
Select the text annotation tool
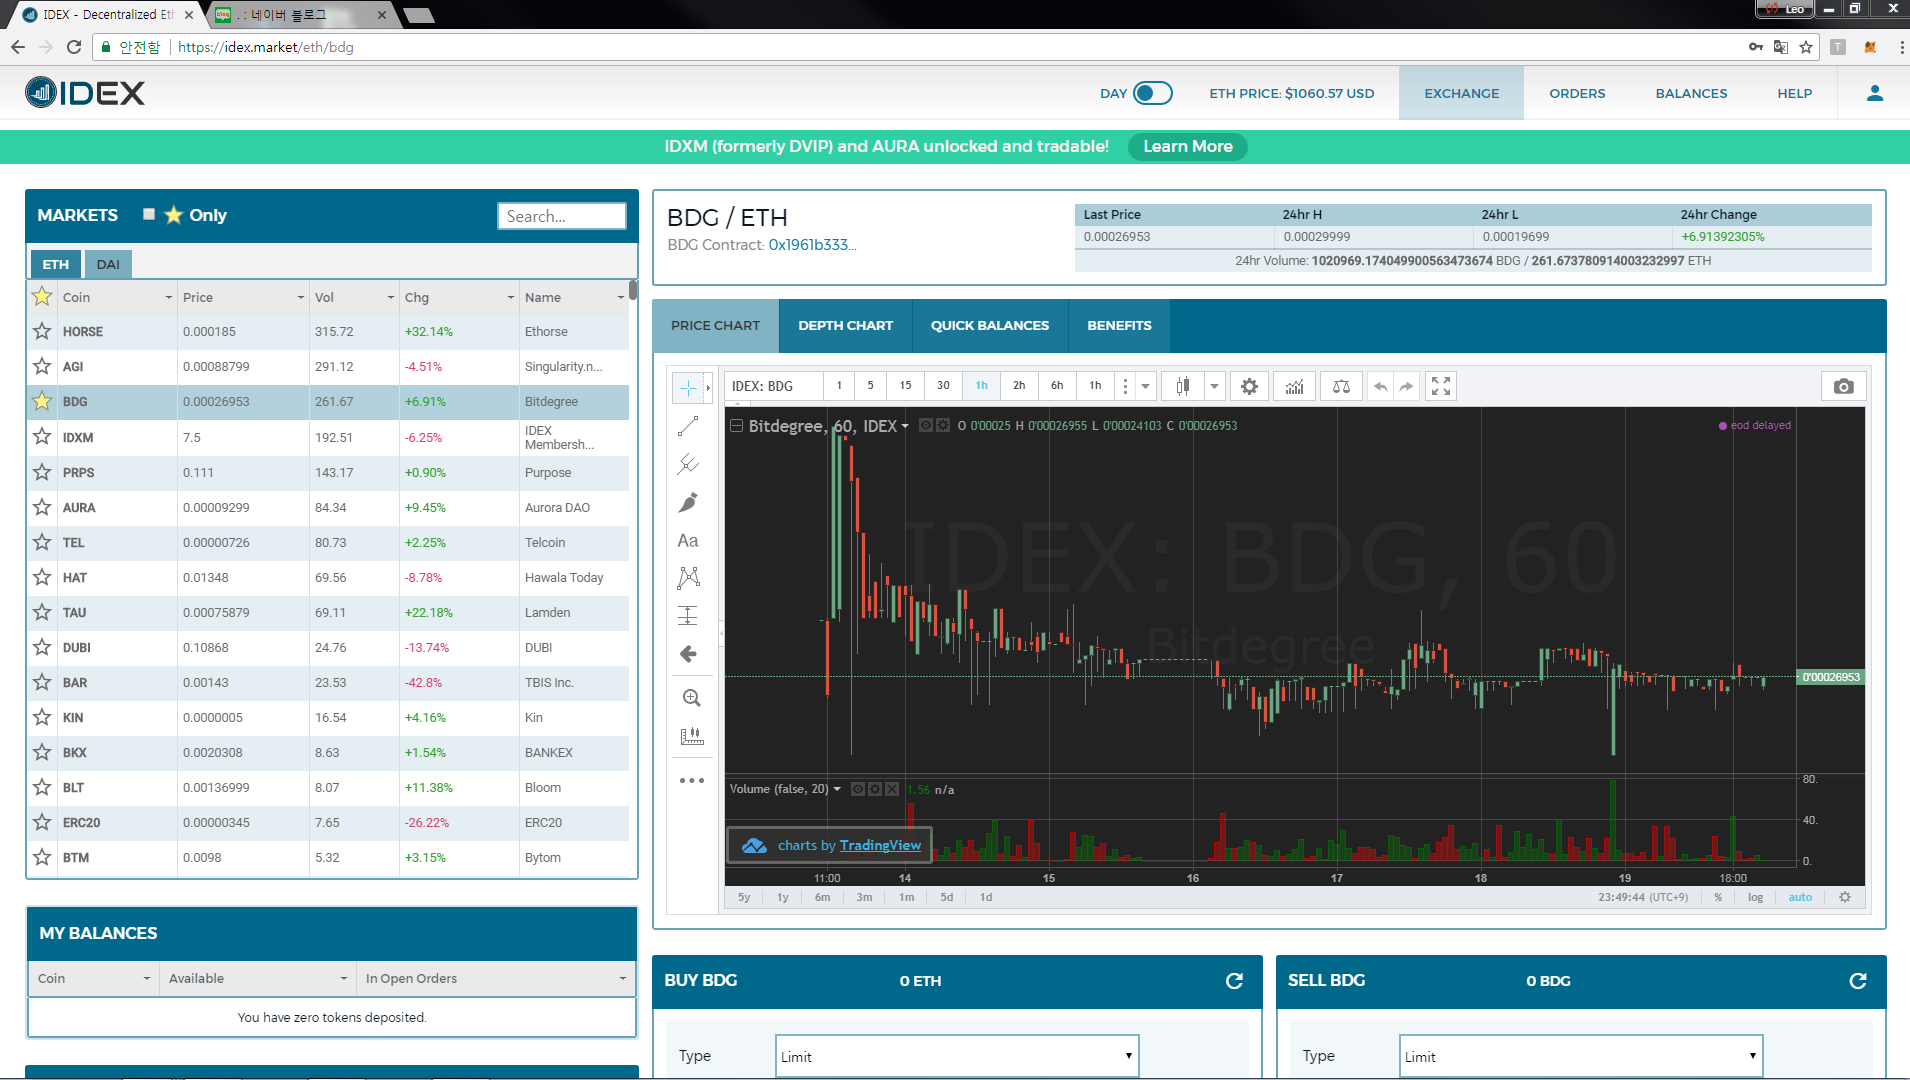click(688, 540)
